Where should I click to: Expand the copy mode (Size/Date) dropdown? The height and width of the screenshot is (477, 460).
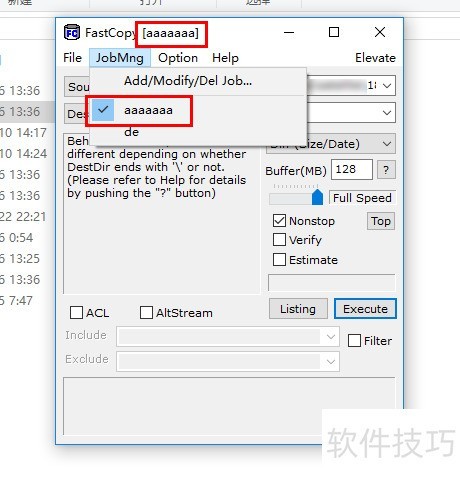pyautogui.click(x=387, y=144)
